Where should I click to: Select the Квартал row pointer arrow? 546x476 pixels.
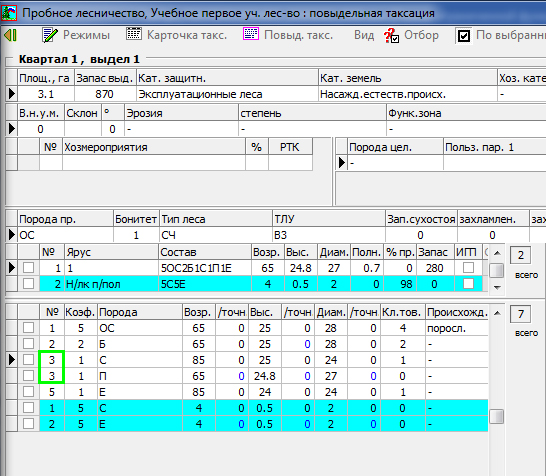[12, 94]
